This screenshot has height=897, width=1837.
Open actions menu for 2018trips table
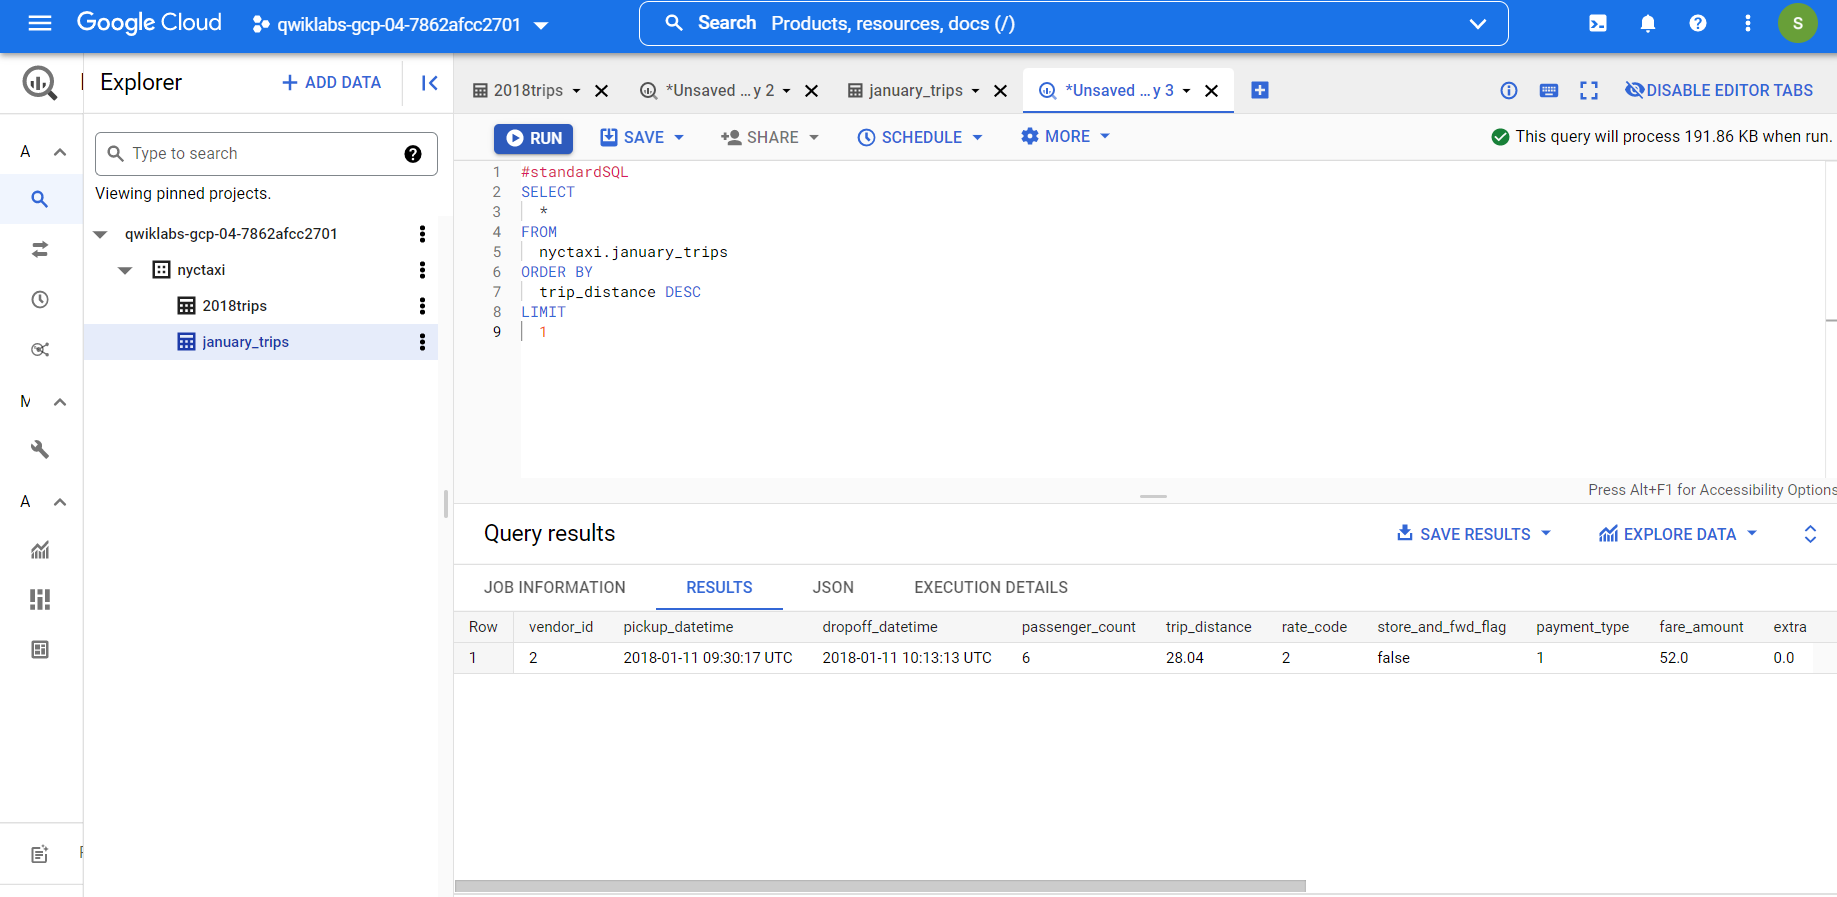click(422, 306)
